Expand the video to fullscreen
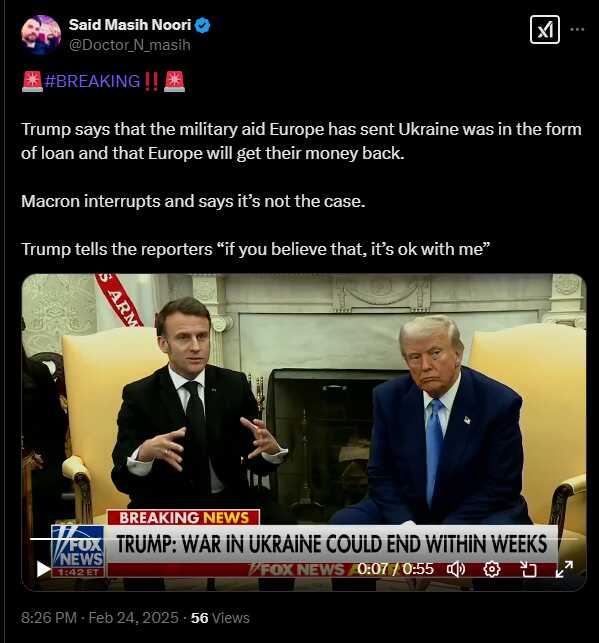The width and height of the screenshot is (599, 643). pyautogui.click(x=564, y=569)
